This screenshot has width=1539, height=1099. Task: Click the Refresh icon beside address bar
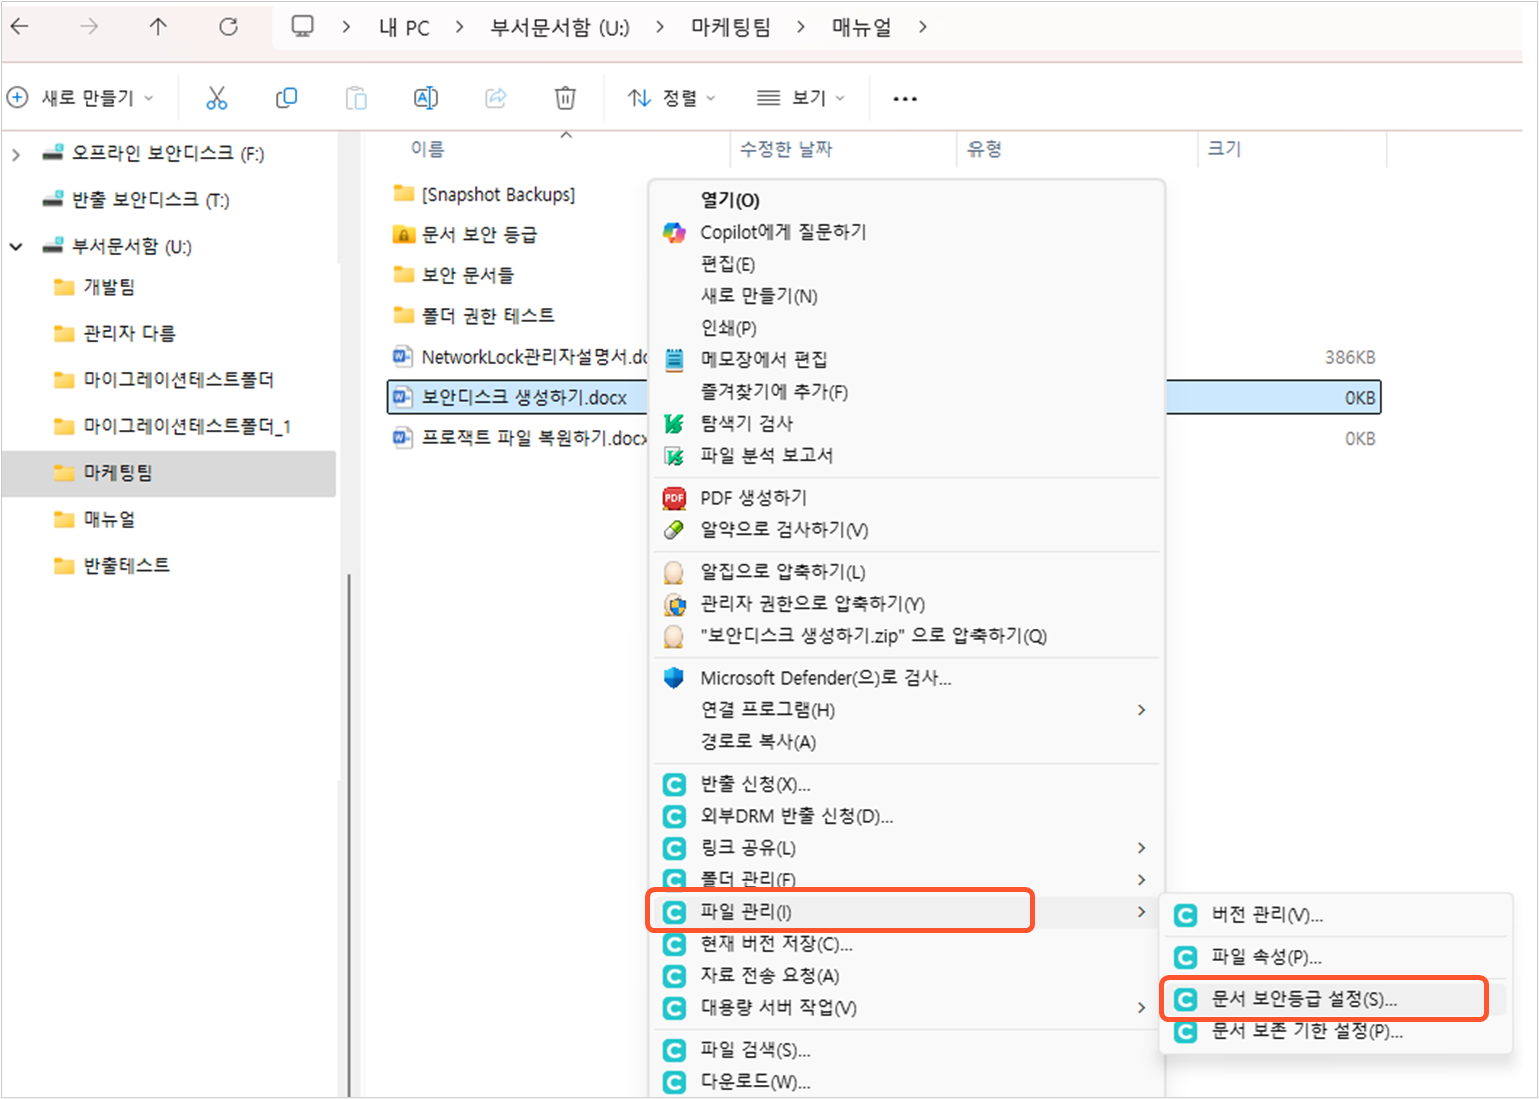[x=228, y=27]
